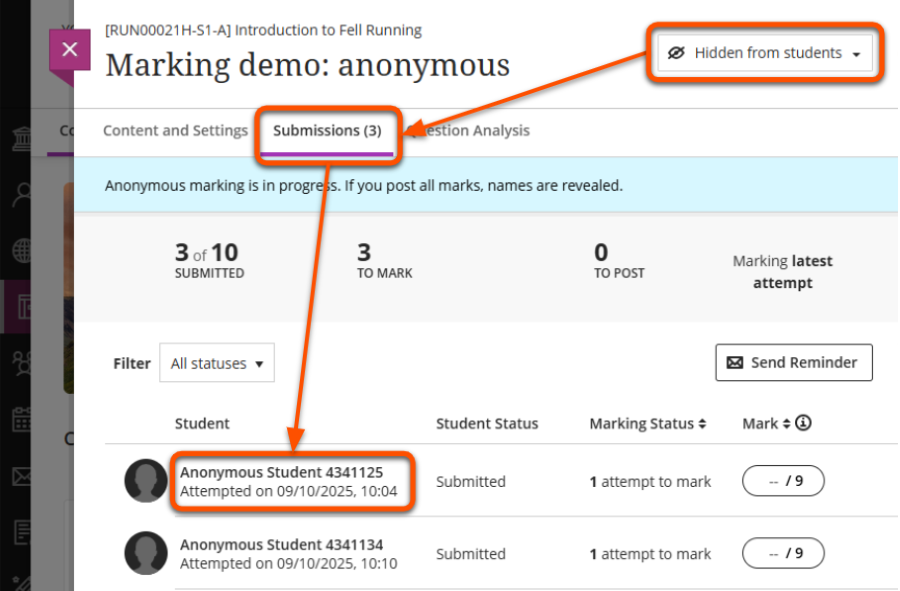This screenshot has height=591, width=900.
Task: Click the info icon beside Mark header
Action: (803, 423)
